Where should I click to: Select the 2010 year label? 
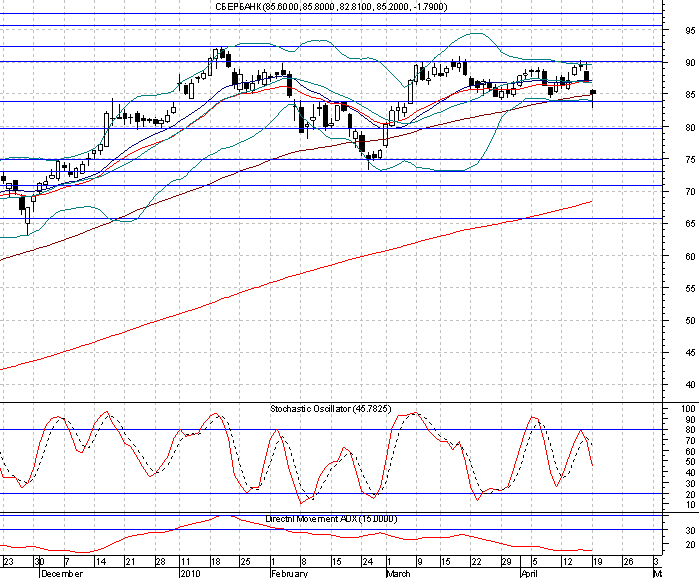(190, 573)
